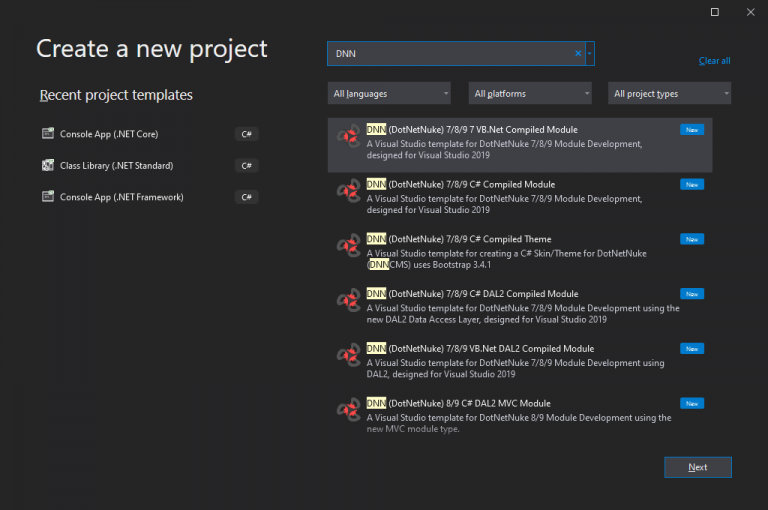Click the DNN icon for C# DAL2 Compiled Module
This screenshot has height=510, width=768.
point(349,301)
